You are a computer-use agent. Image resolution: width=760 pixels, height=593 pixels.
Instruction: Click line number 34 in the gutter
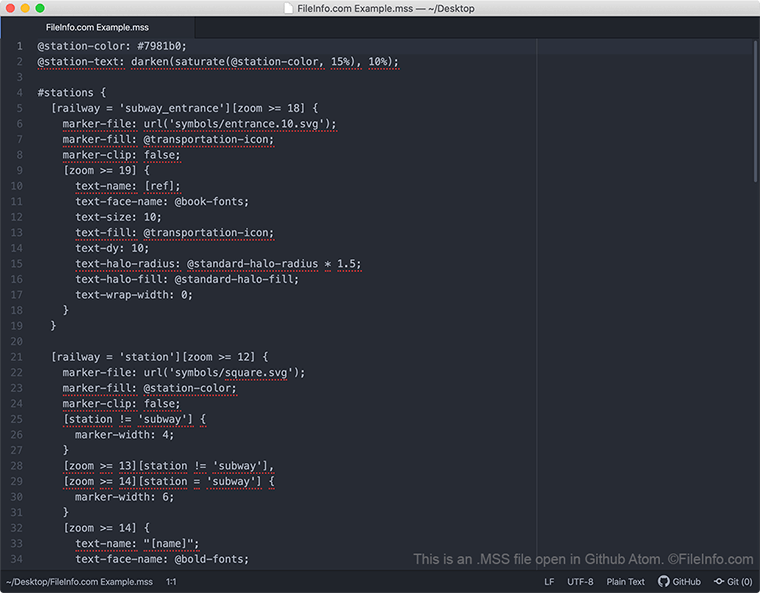click(16, 559)
